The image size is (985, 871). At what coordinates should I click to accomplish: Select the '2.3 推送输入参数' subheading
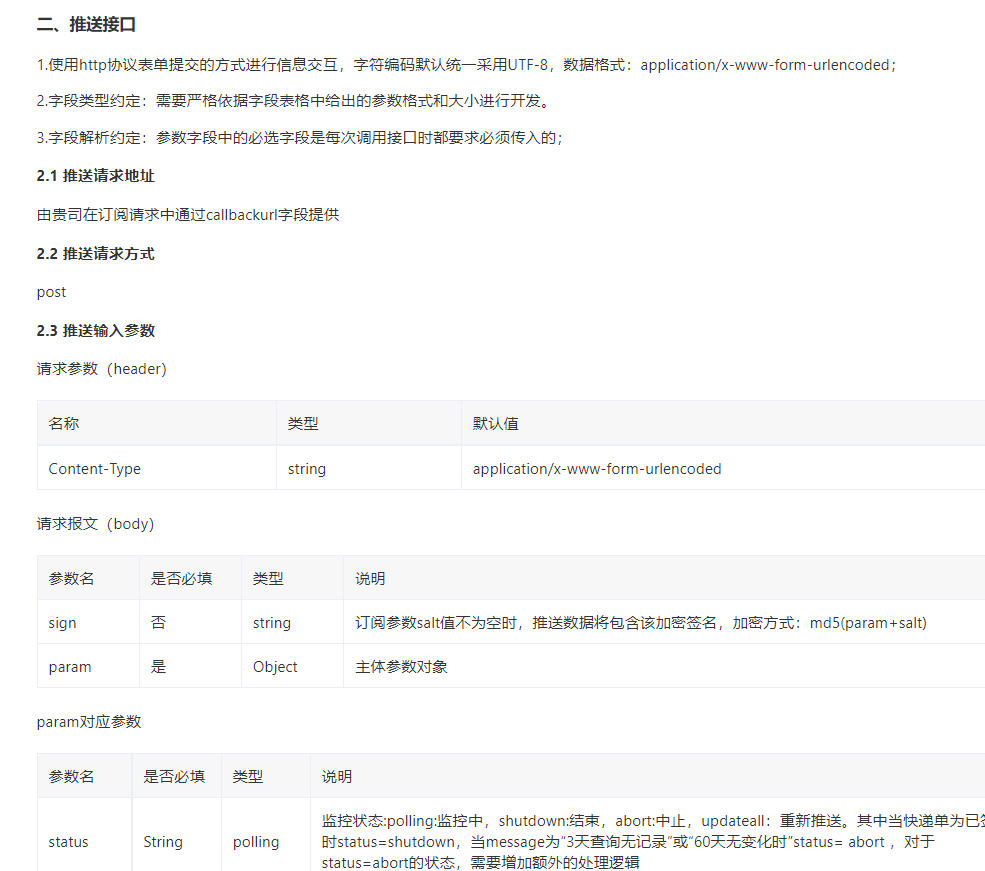[x=95, y=331]
